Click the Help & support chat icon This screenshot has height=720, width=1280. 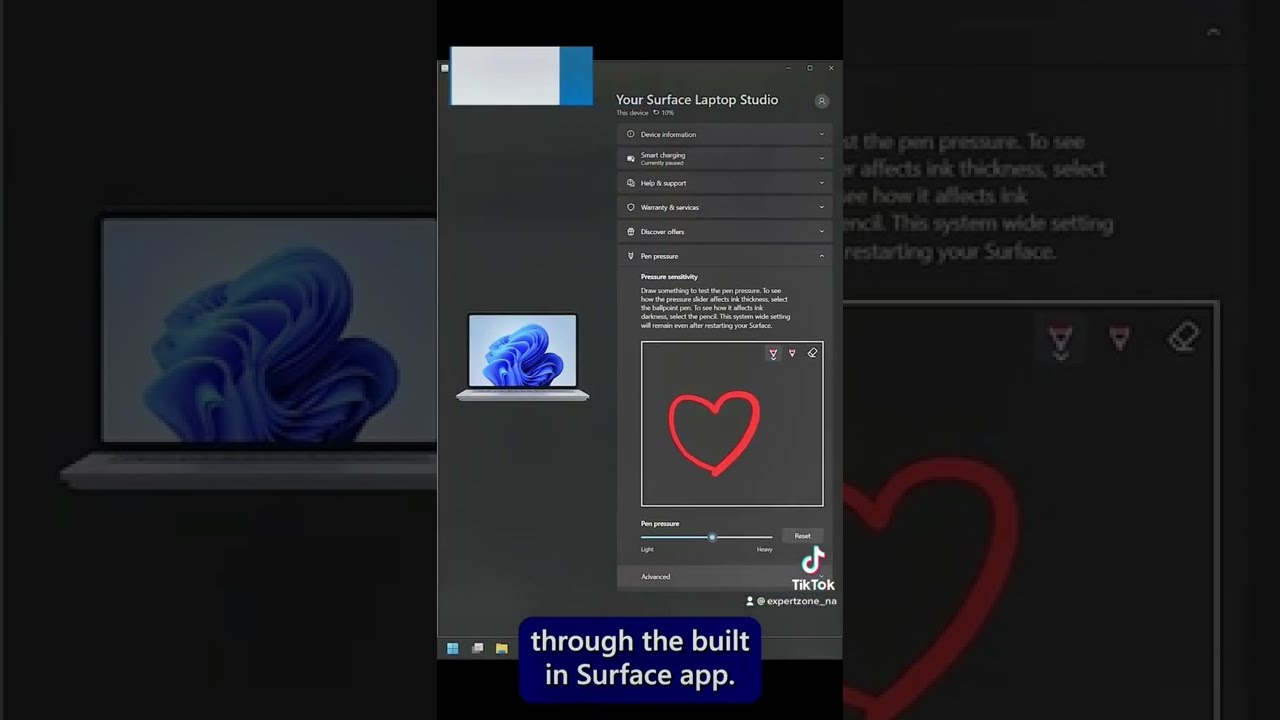pos(631,183)
